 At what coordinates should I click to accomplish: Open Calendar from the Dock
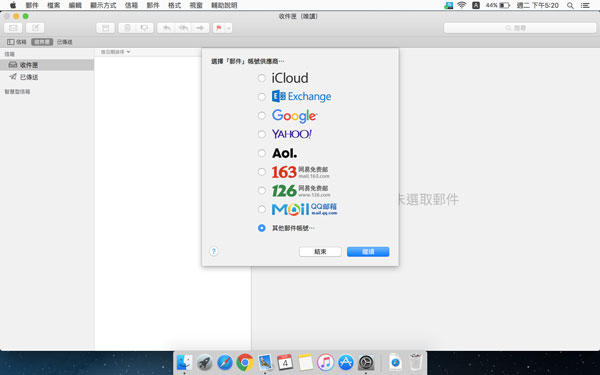point(285,362)
